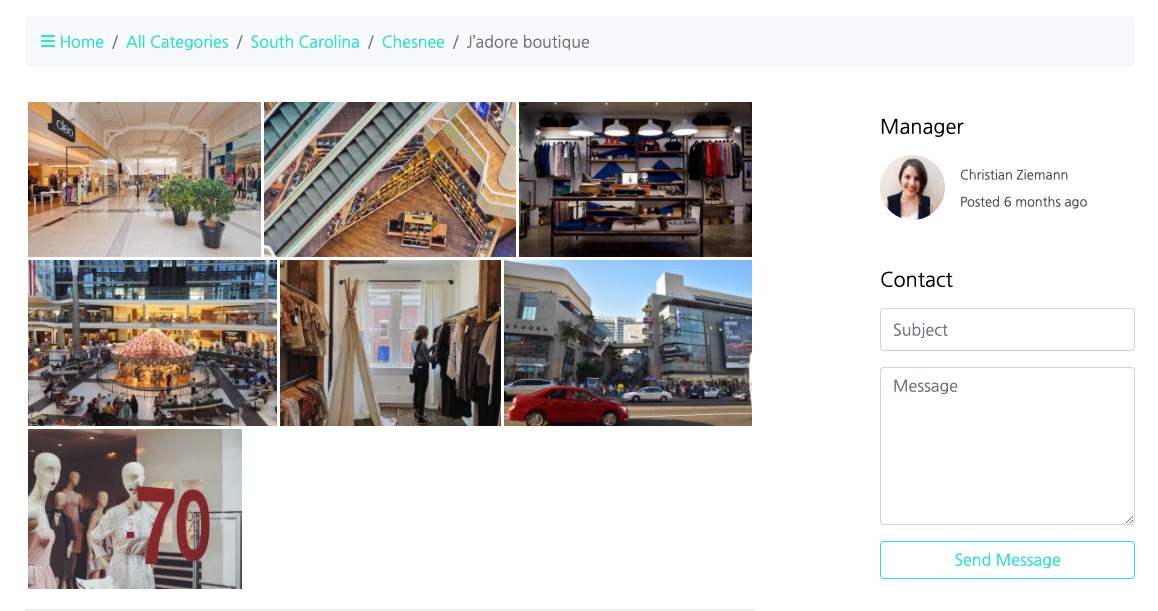Open the Chesnee breadcrumb link
Image resolution: width=1158 pixels, height=611 pixels.
click(413, 42)
